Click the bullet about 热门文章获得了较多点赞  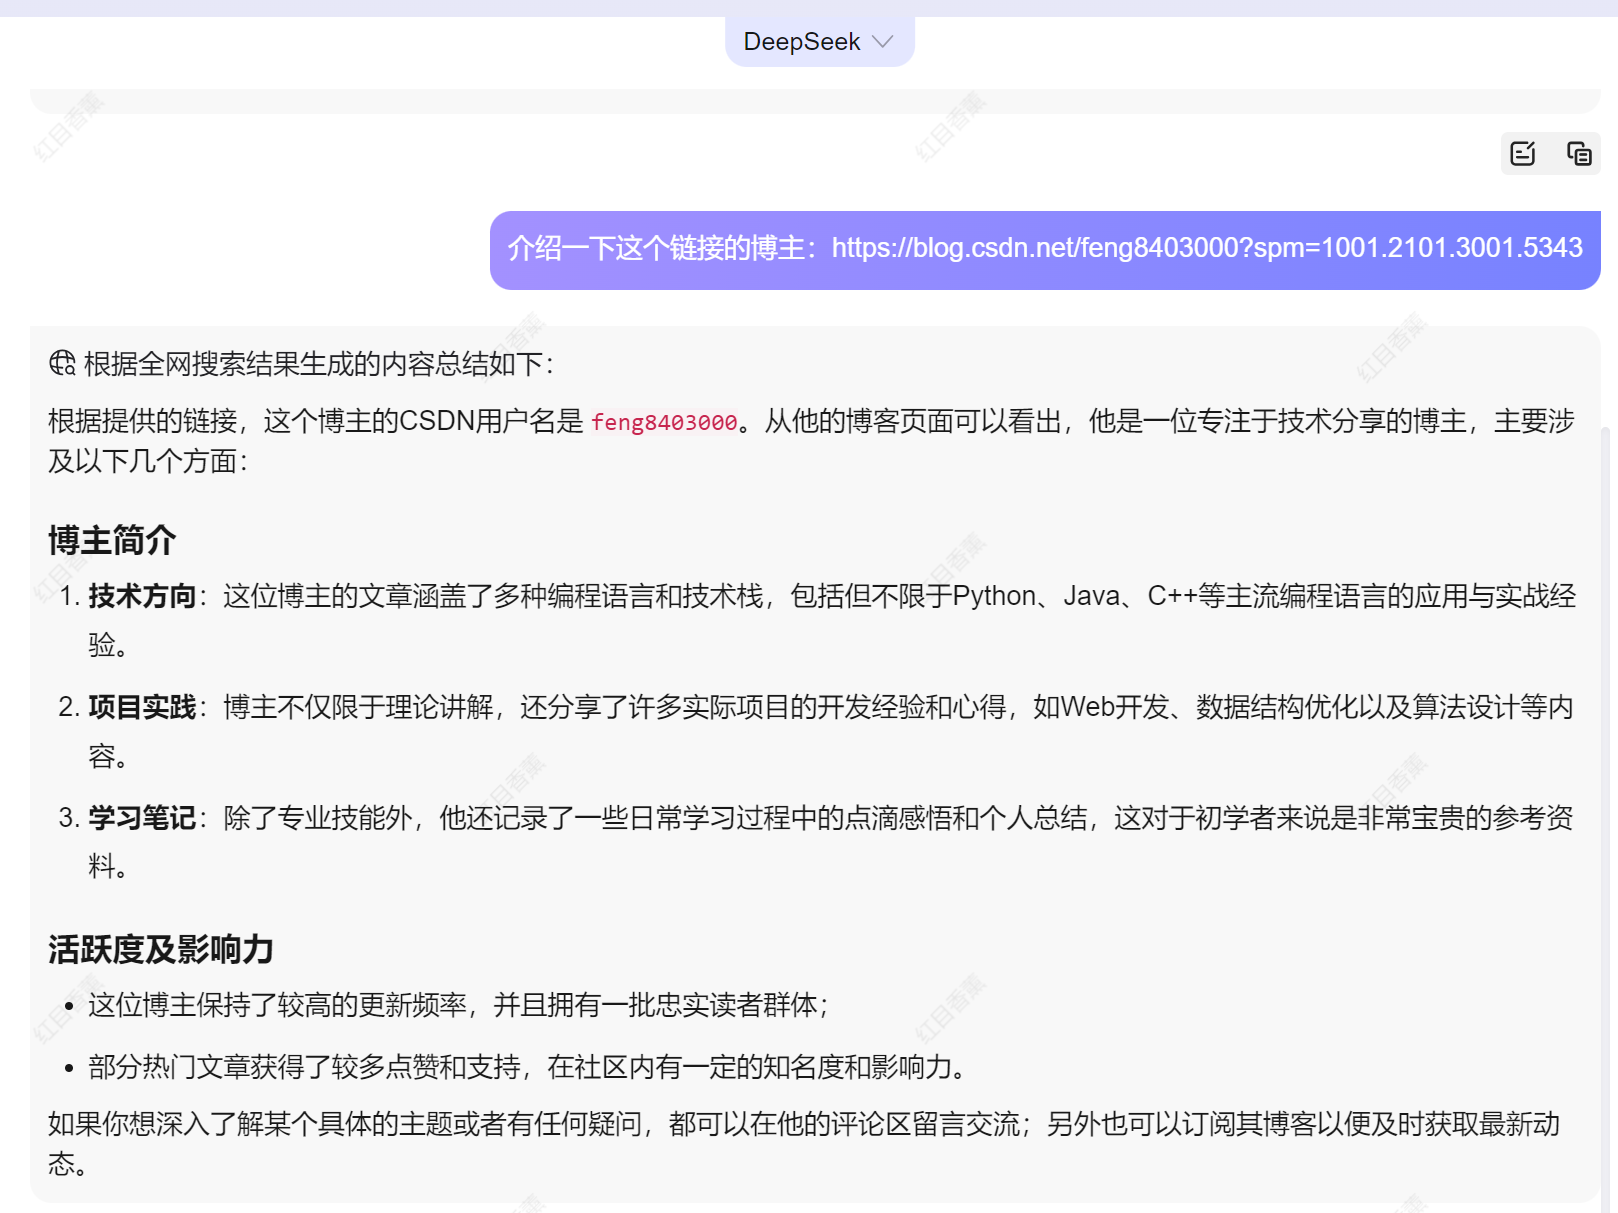pos(528,1067)
